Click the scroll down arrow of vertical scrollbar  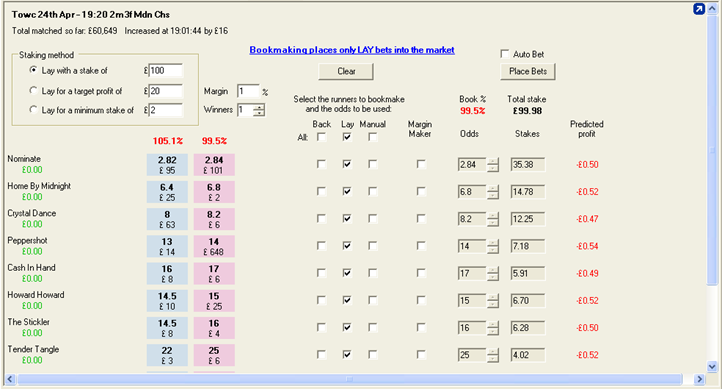[x=712, y=367]
